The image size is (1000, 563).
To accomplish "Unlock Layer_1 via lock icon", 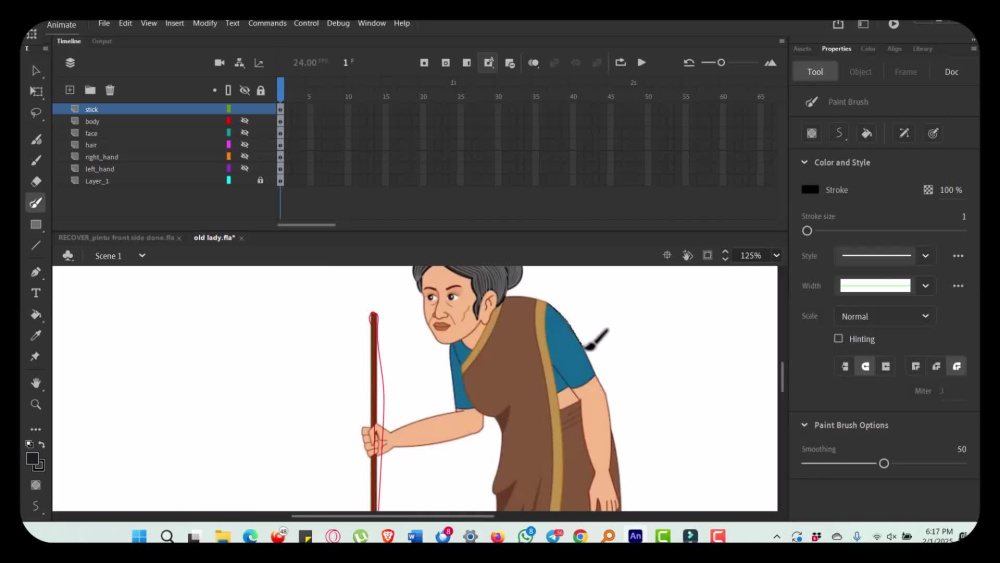I will pyautogui.click(x=260, y=180).
